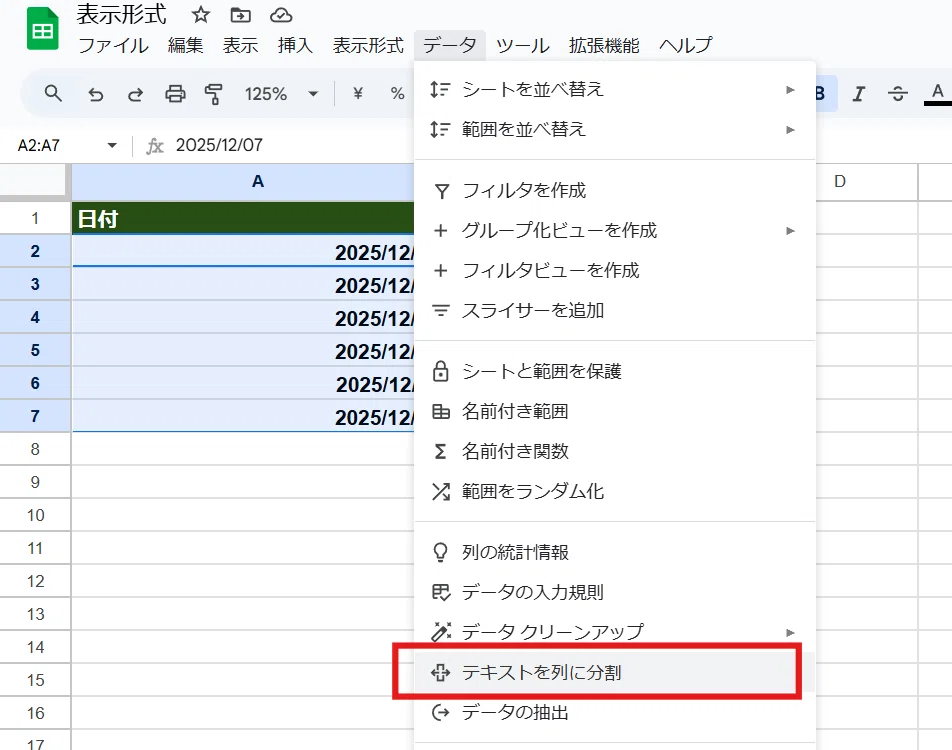The height and width of the screenshot is (750, 952).
Task: Click 名前付き範囲 table icon
Action: point(441,412)
